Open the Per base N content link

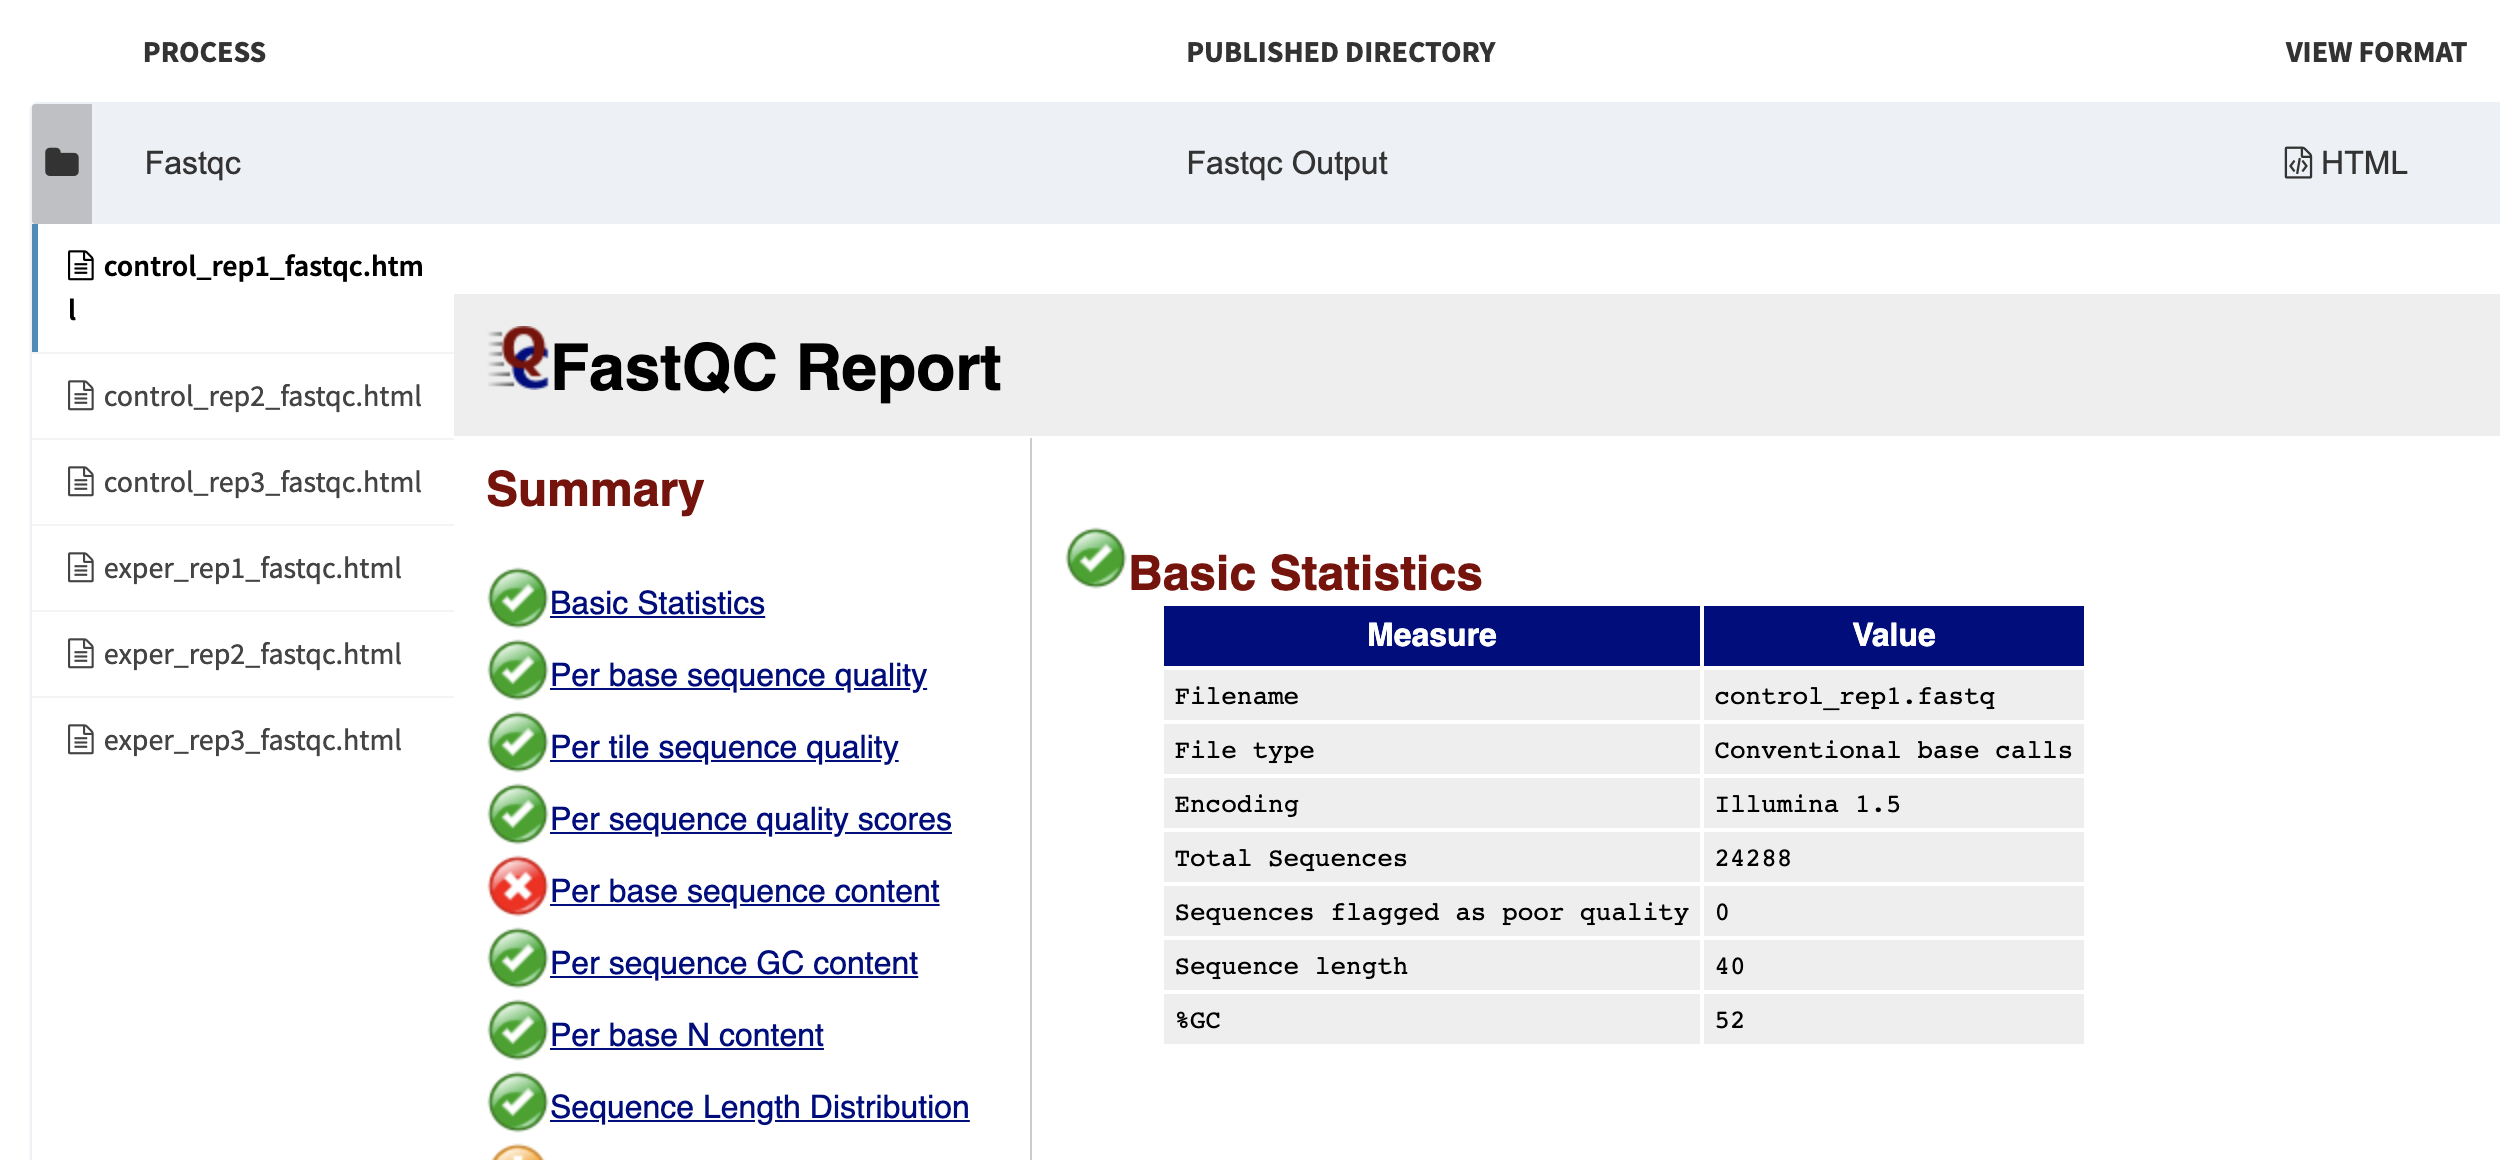(x=686, y=1035)
